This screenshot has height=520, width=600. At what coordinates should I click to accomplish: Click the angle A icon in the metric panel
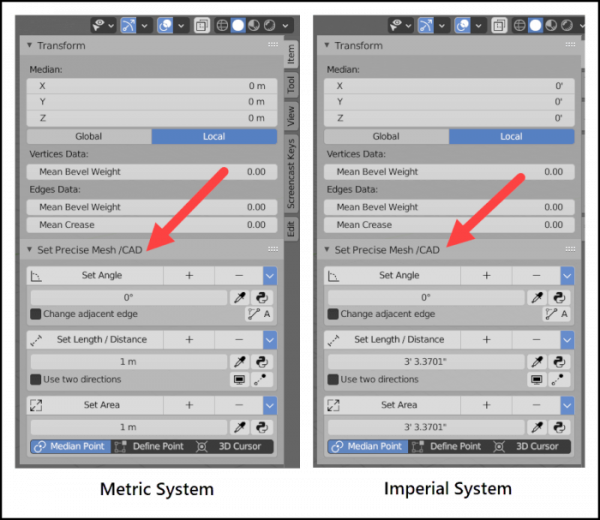(259, 314)
